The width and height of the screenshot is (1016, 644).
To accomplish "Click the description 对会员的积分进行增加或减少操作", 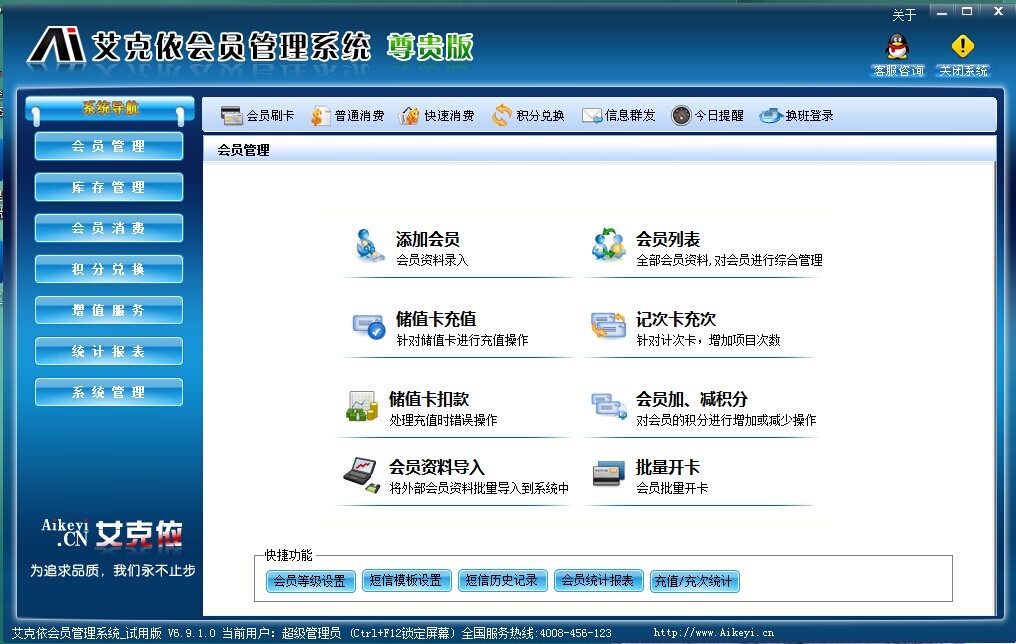I will (726, 420).
